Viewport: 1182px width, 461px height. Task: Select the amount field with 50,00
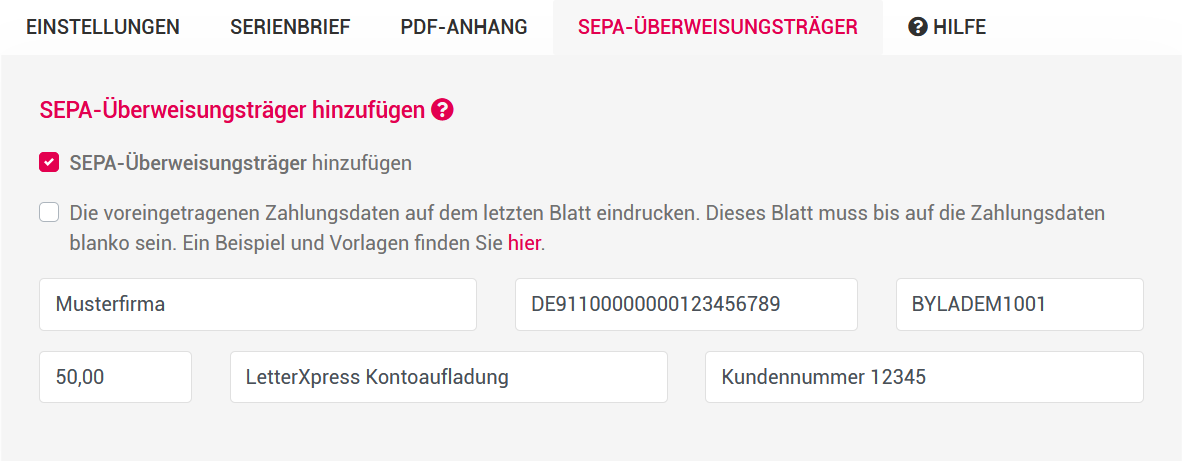coord(115,377)
